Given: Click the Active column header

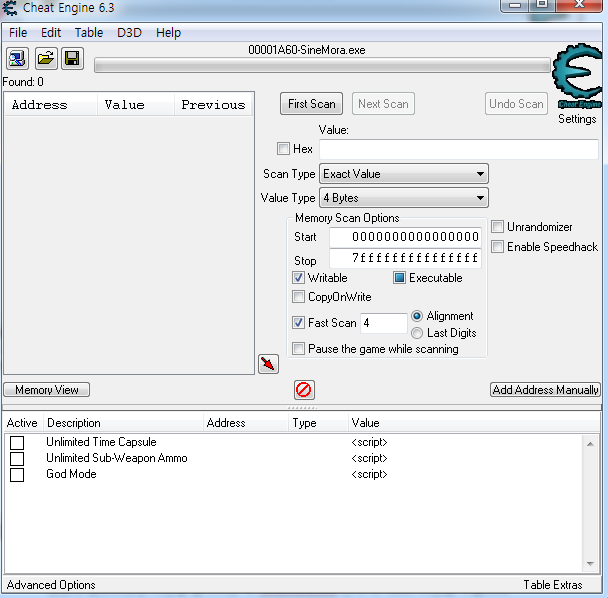Looking at the screenshot, I should (22, 423).
